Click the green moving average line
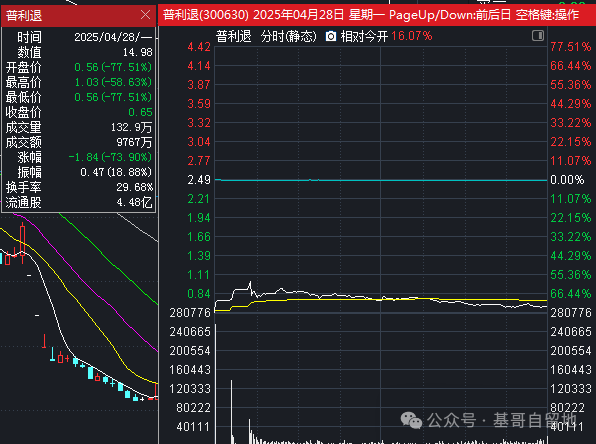The image size is (596, 444). (110, 260)
